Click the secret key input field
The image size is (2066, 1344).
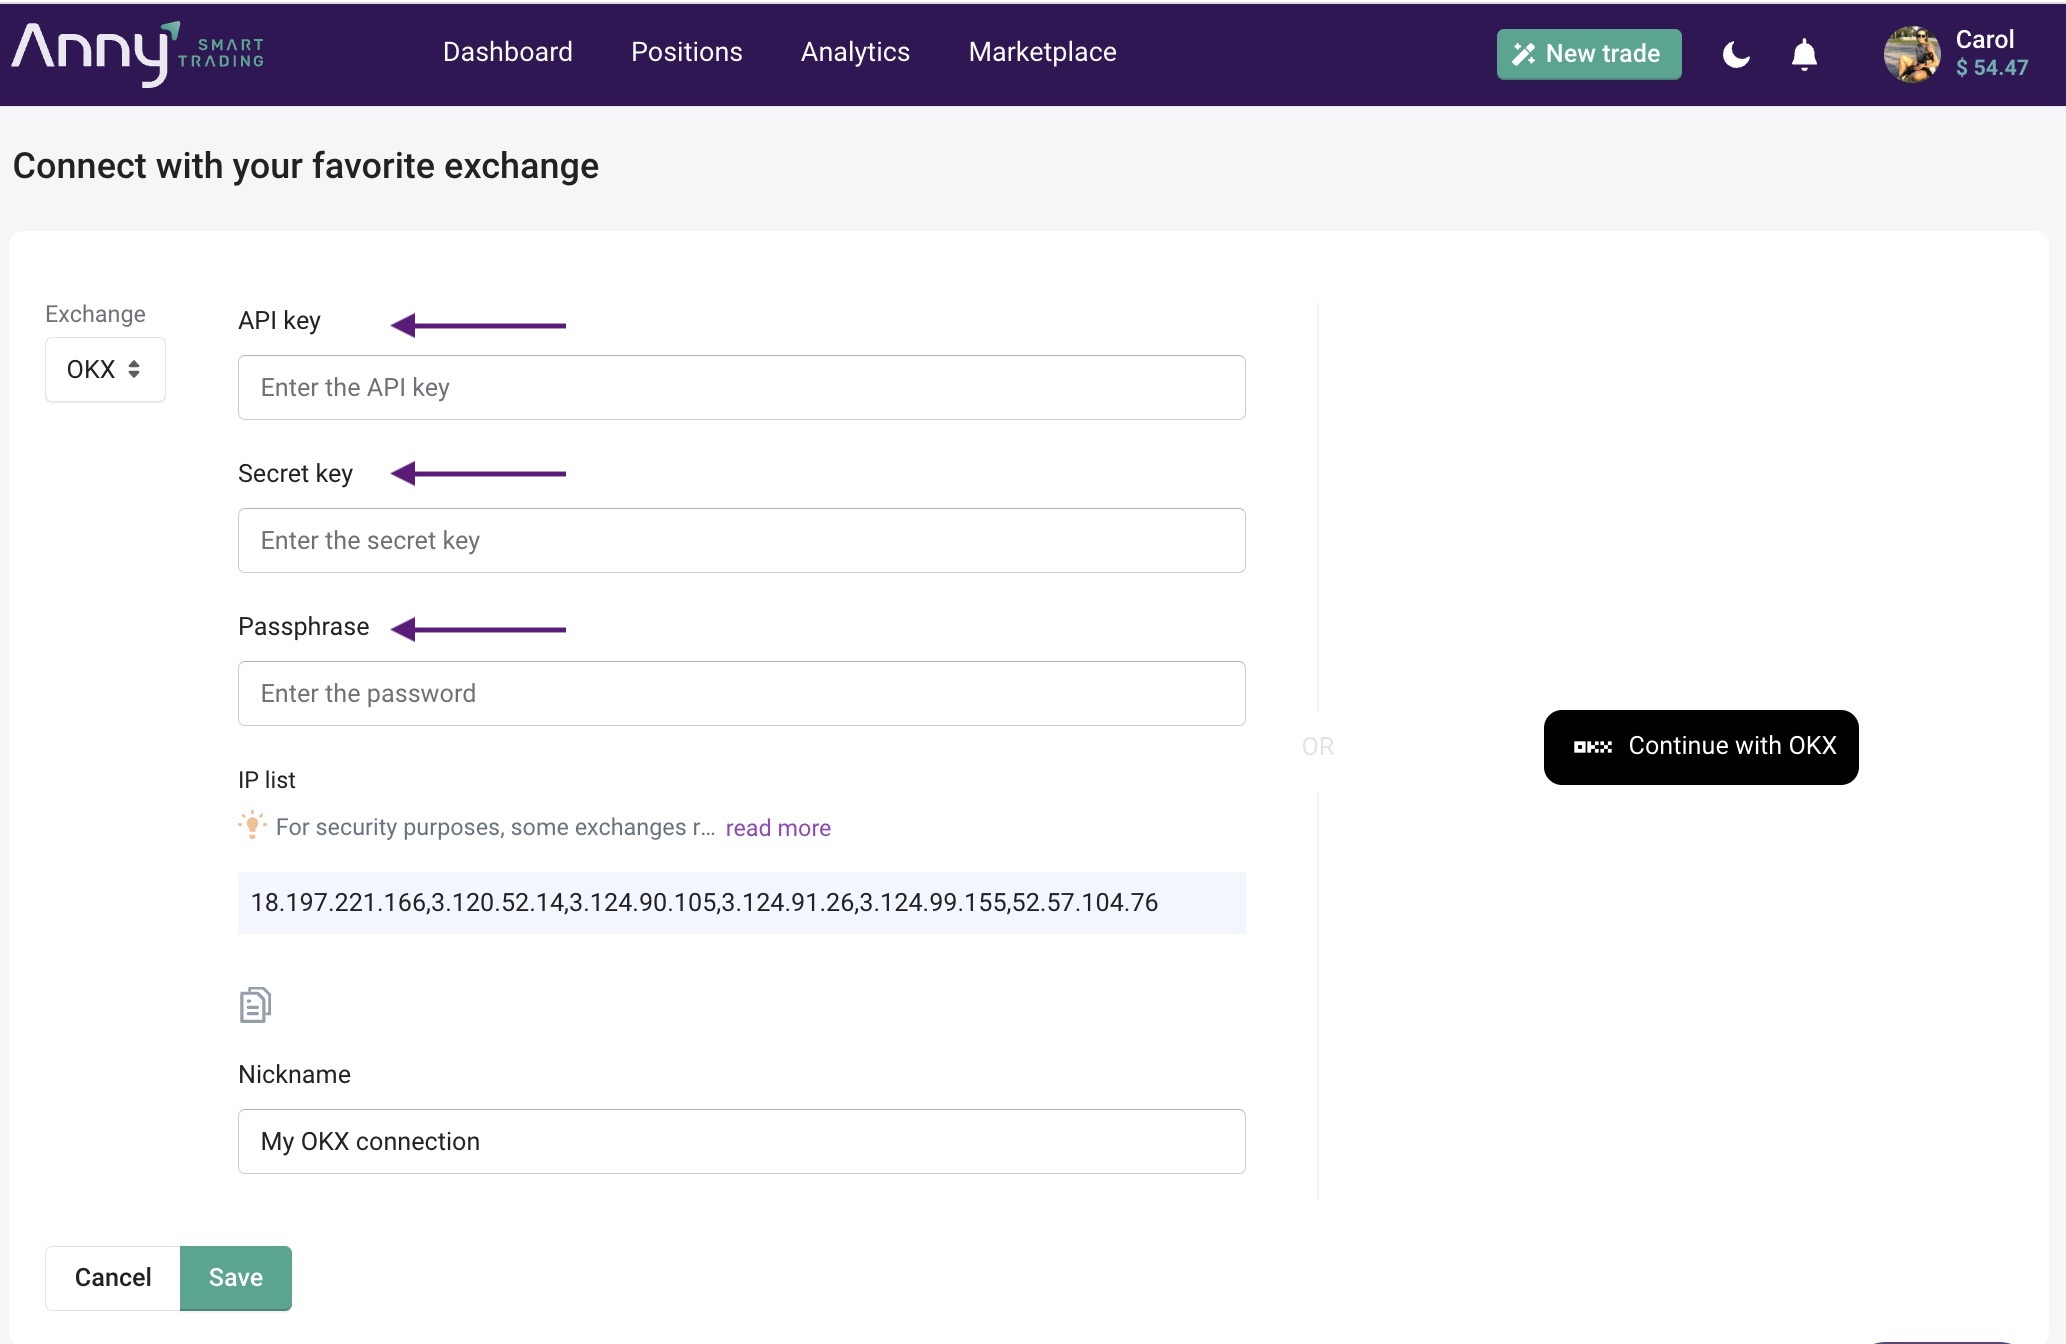(x=741, y=541)
